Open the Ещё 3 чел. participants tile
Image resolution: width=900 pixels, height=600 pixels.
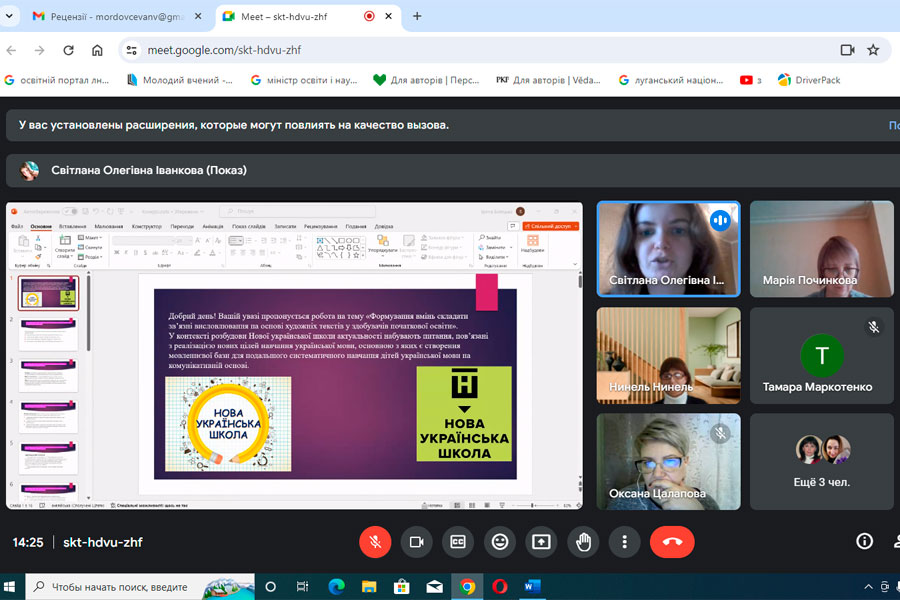[x=821, y=462]
